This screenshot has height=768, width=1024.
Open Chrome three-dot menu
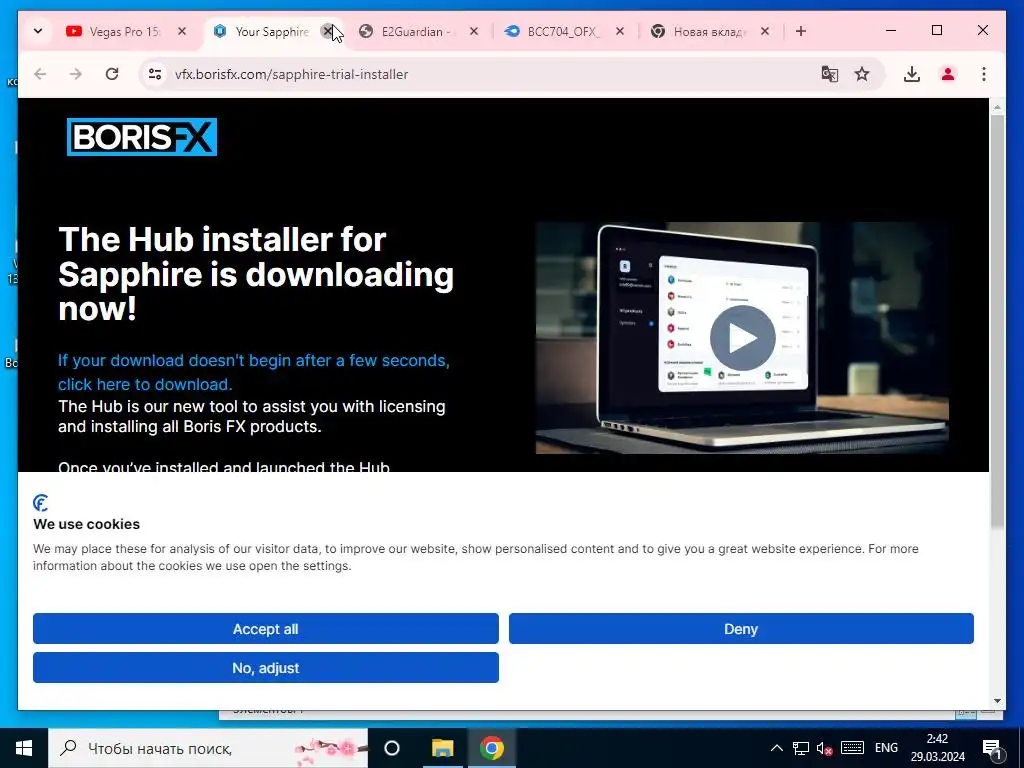(984, 74)
